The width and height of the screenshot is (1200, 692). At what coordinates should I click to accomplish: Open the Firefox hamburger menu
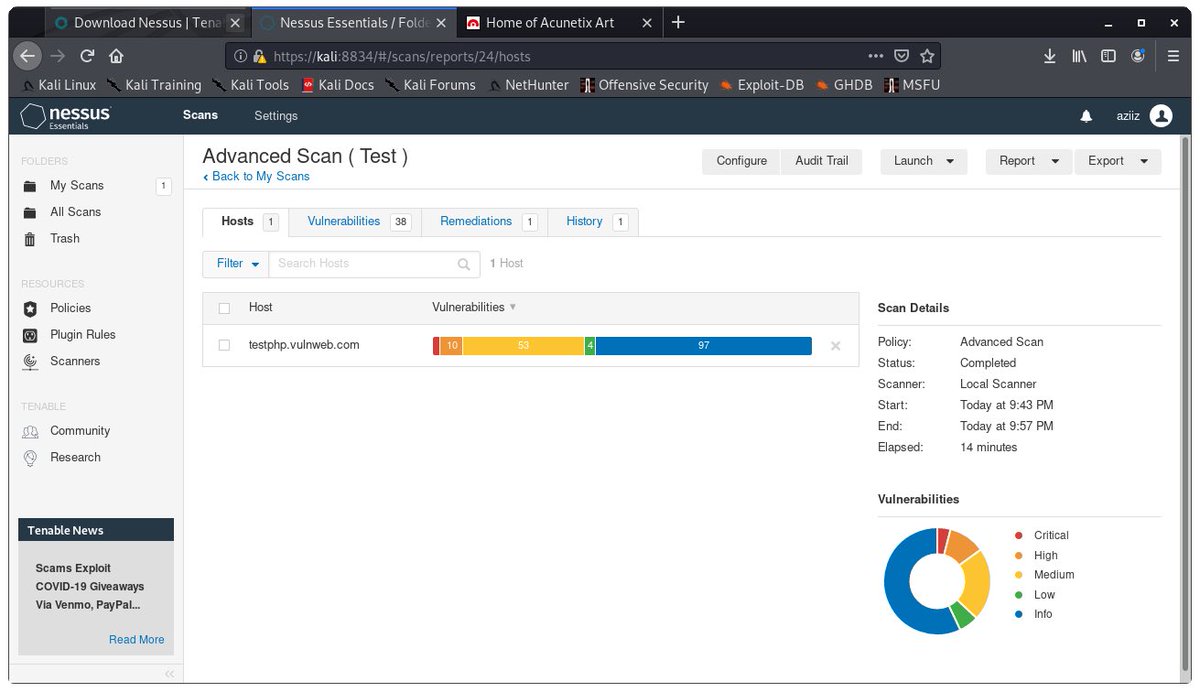pyautogui.click(x=1174, y=56)
